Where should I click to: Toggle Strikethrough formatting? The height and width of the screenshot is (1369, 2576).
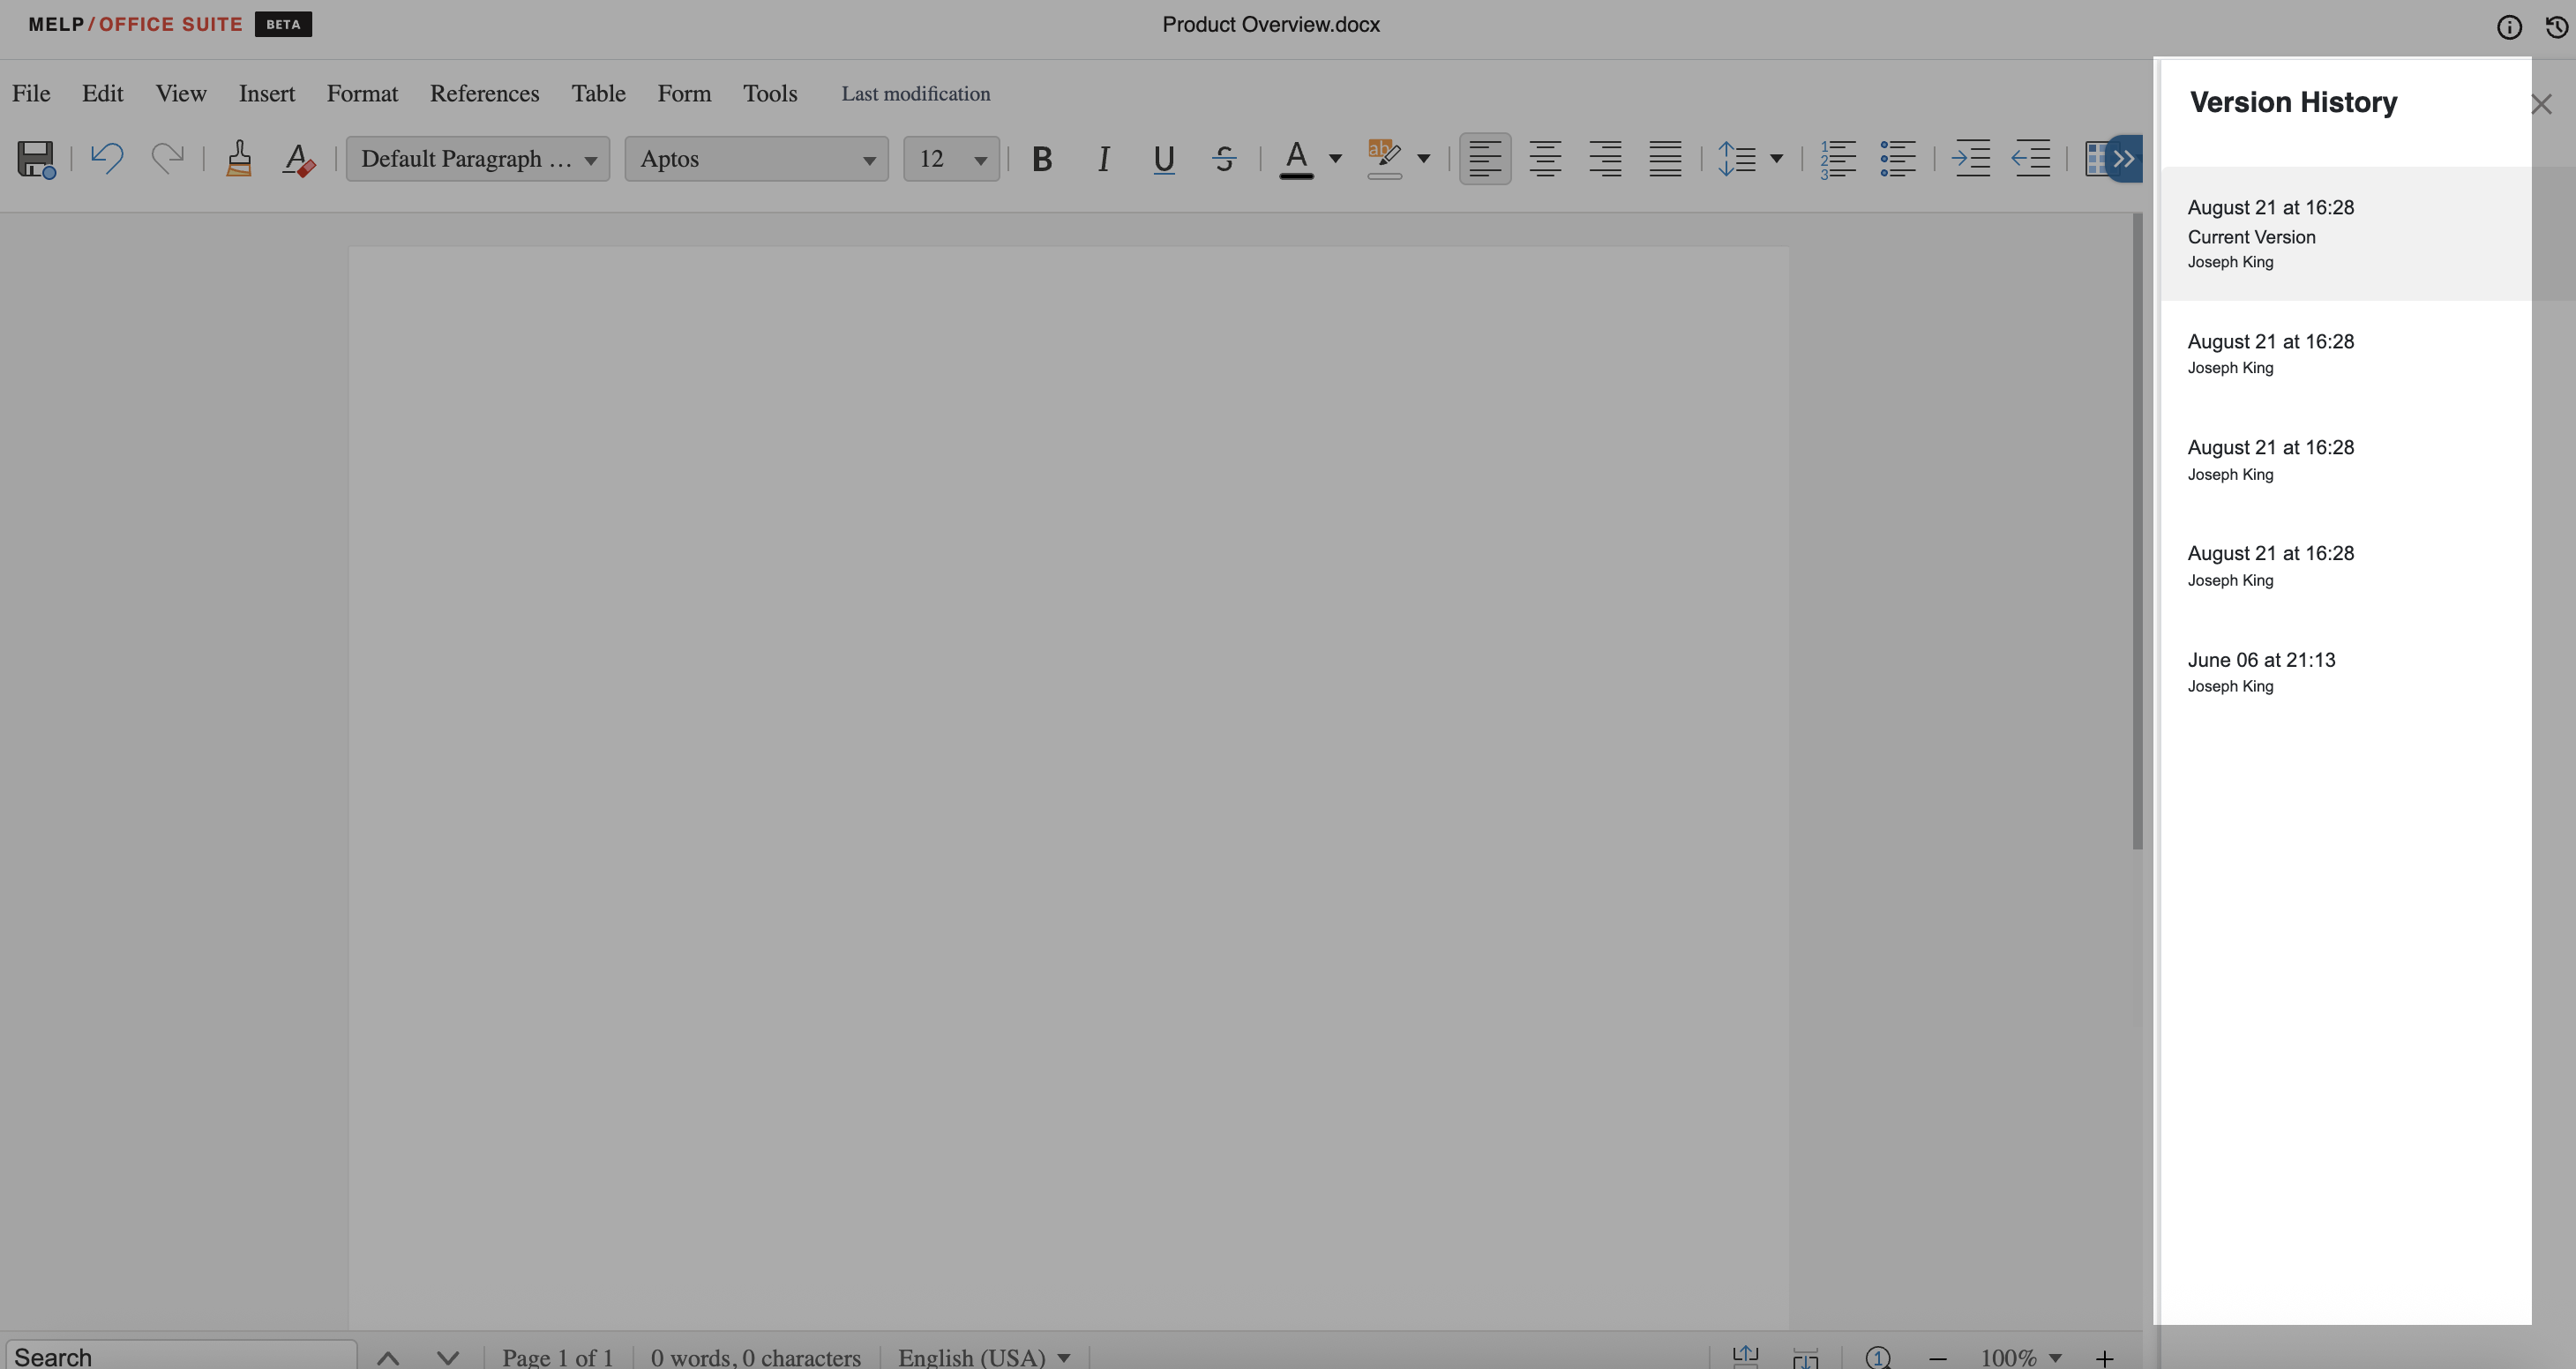click(x=1224, y=158)
